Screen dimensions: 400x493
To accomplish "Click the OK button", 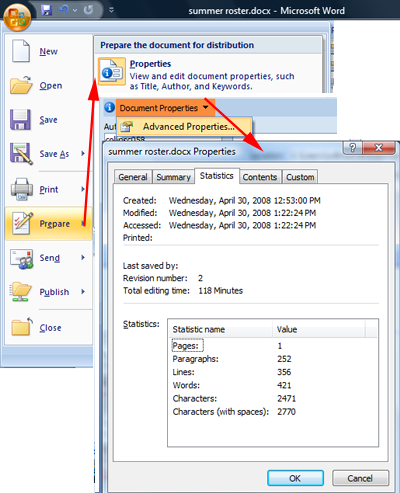I will pos(295,478).
